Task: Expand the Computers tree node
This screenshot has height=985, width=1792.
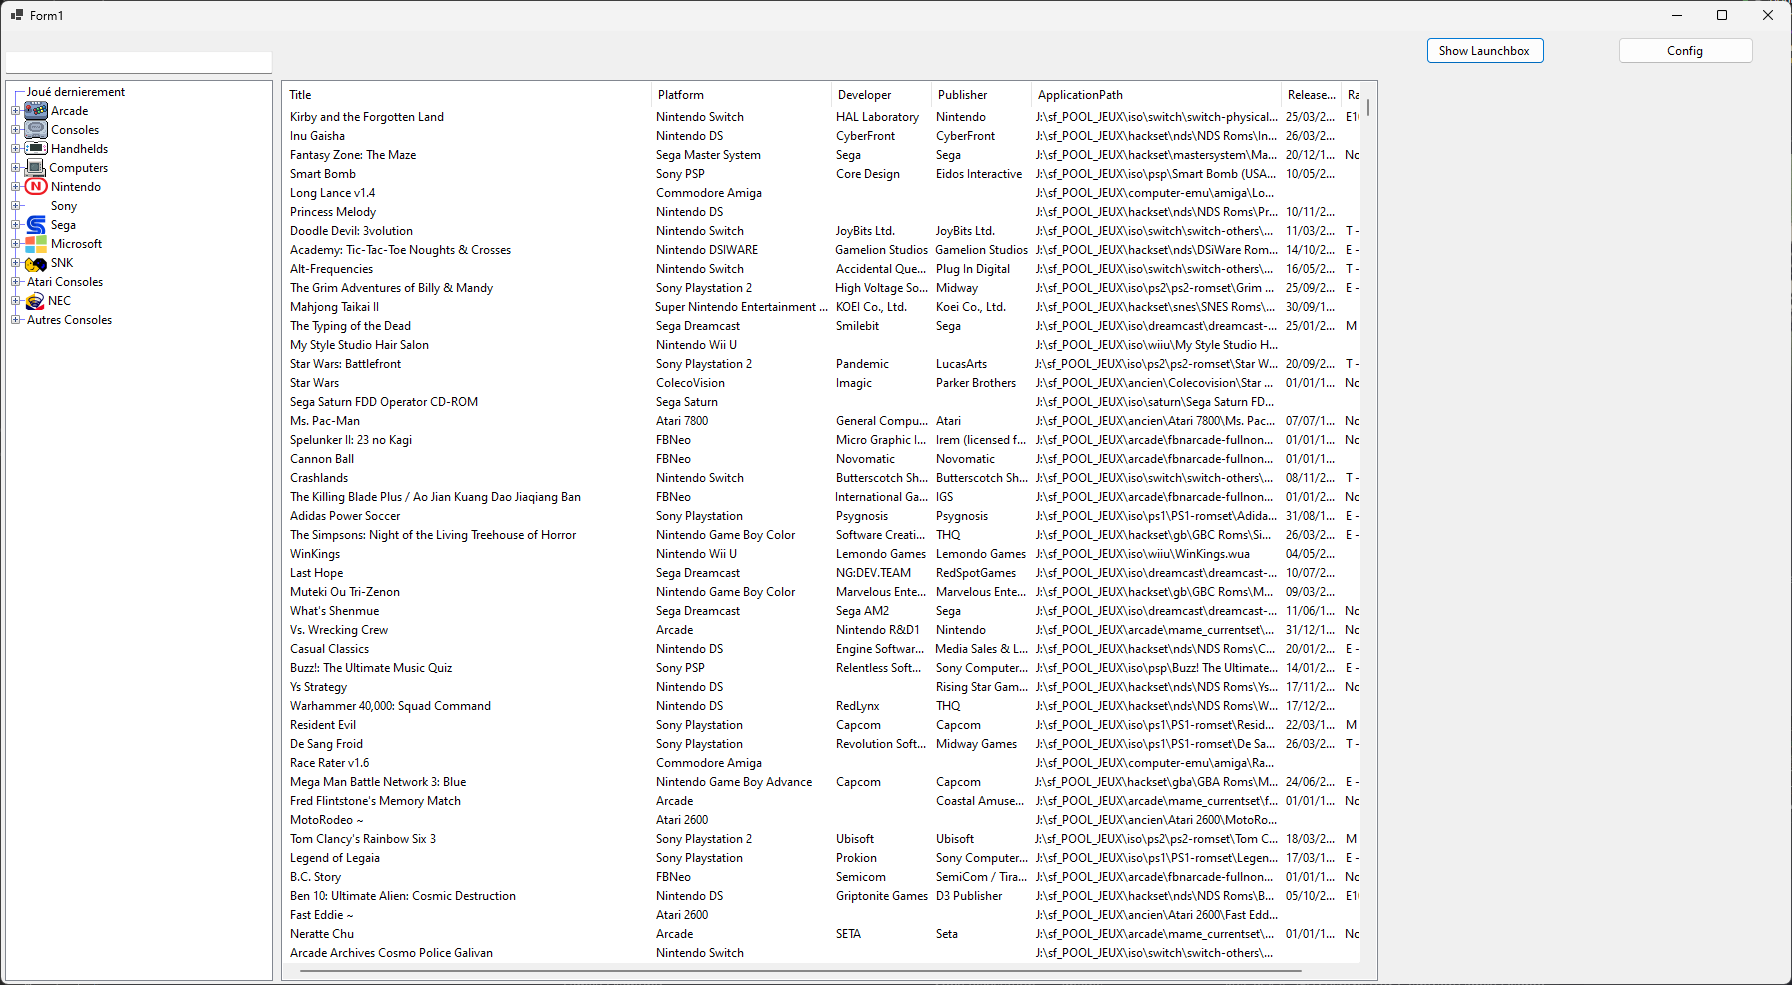Action: (16, 168)
